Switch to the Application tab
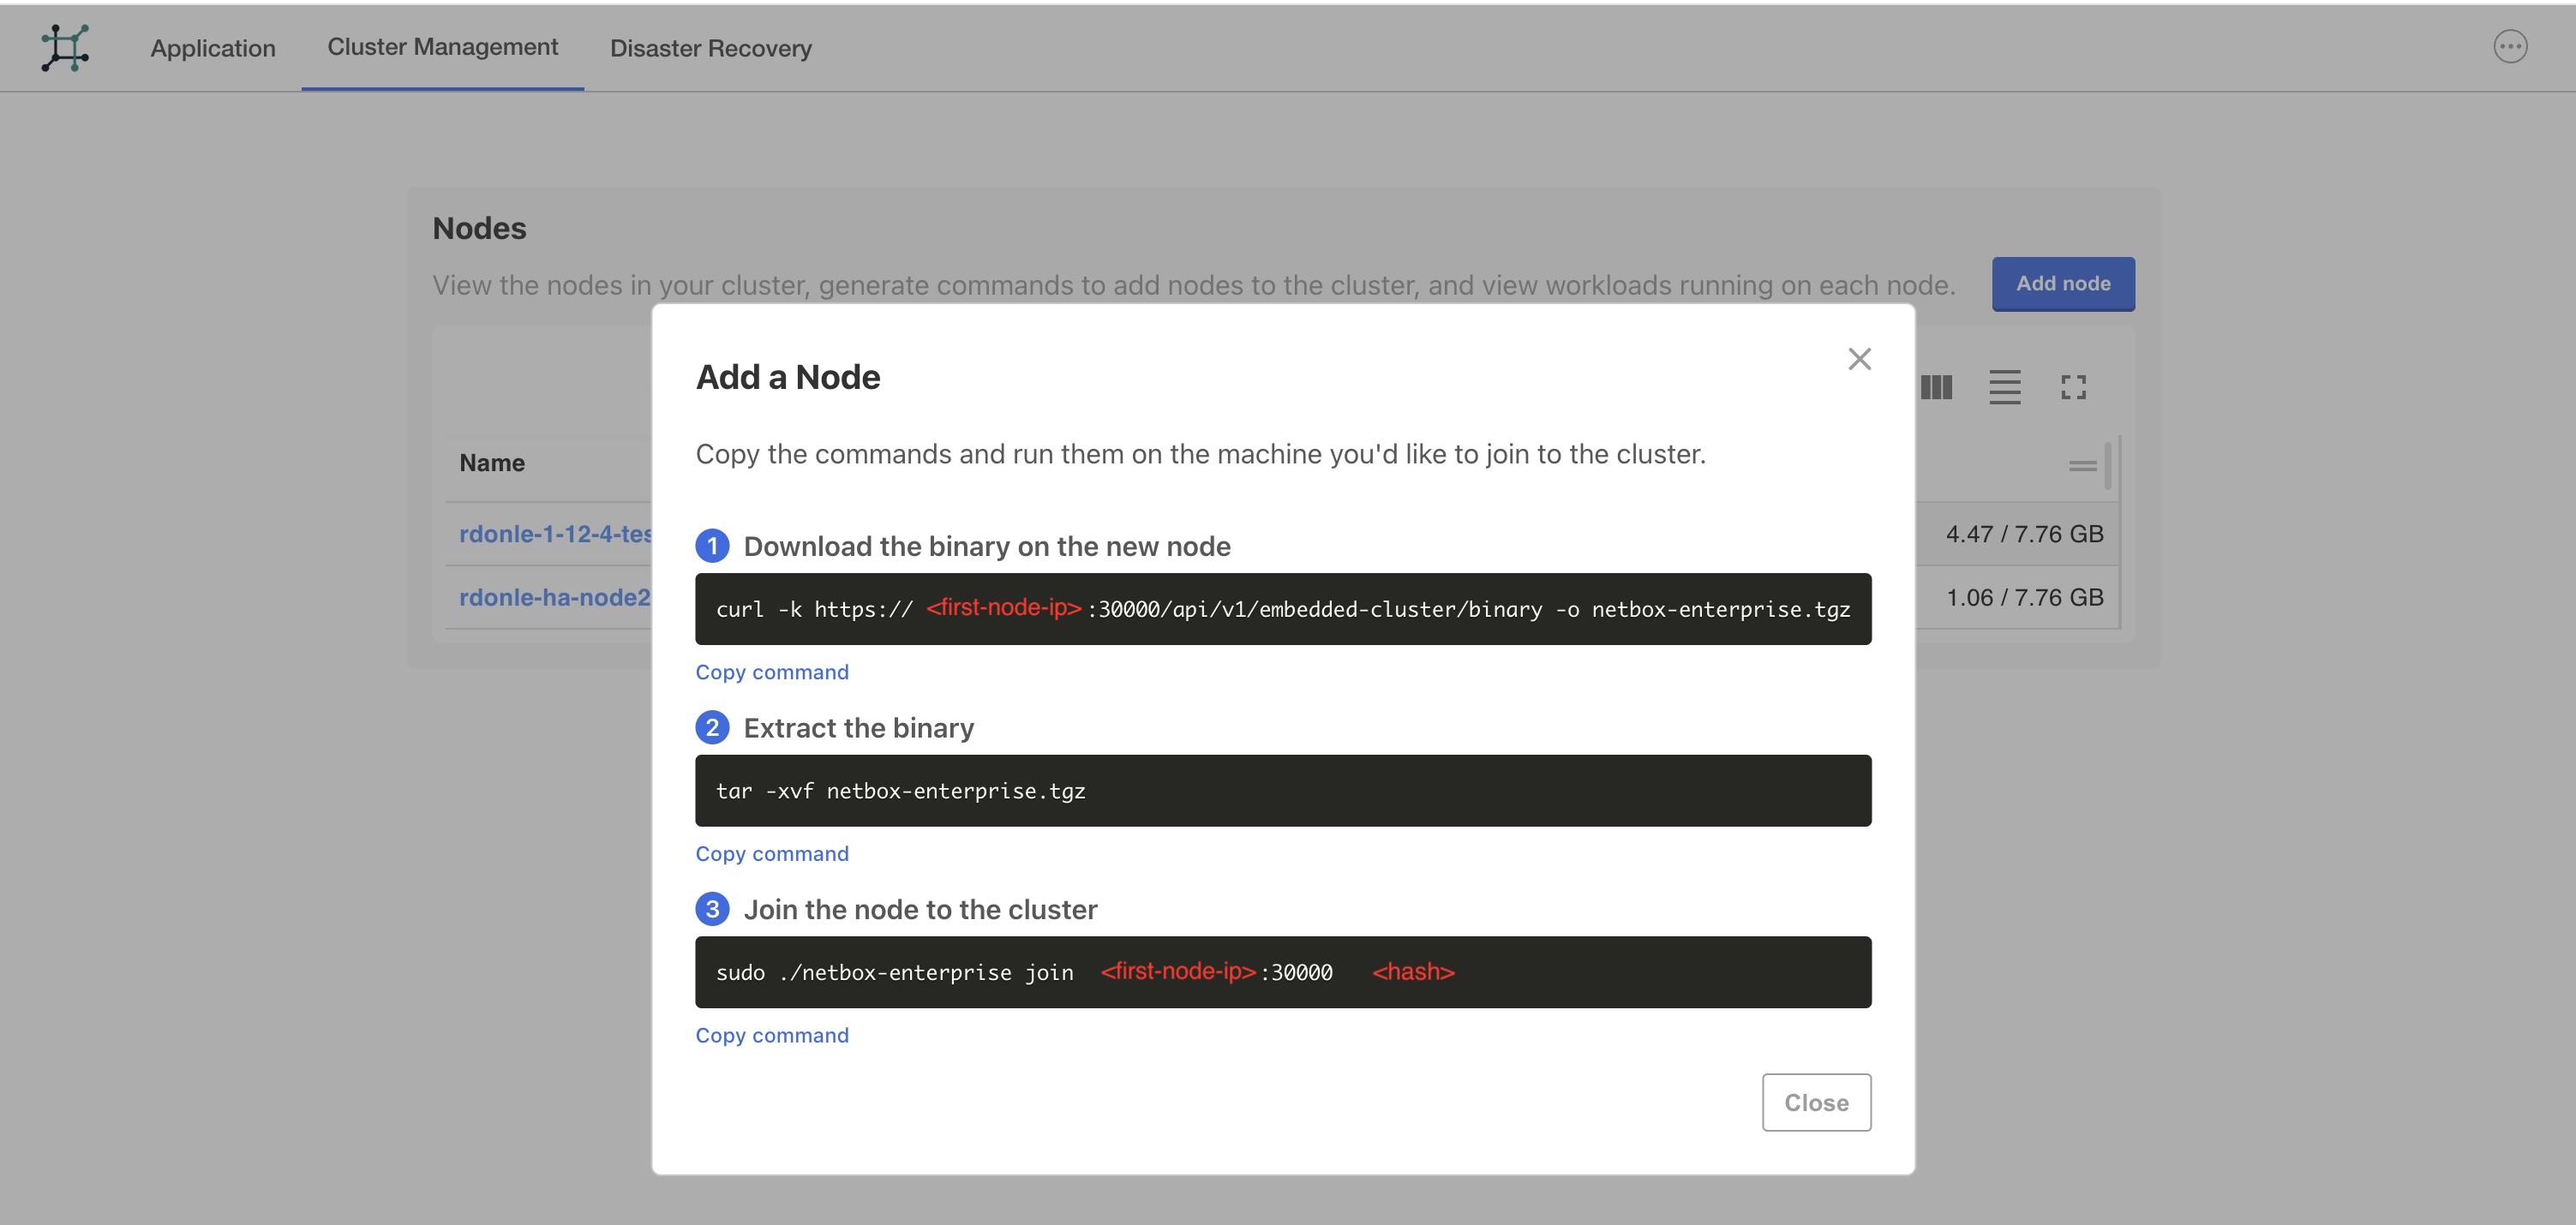 212,48
